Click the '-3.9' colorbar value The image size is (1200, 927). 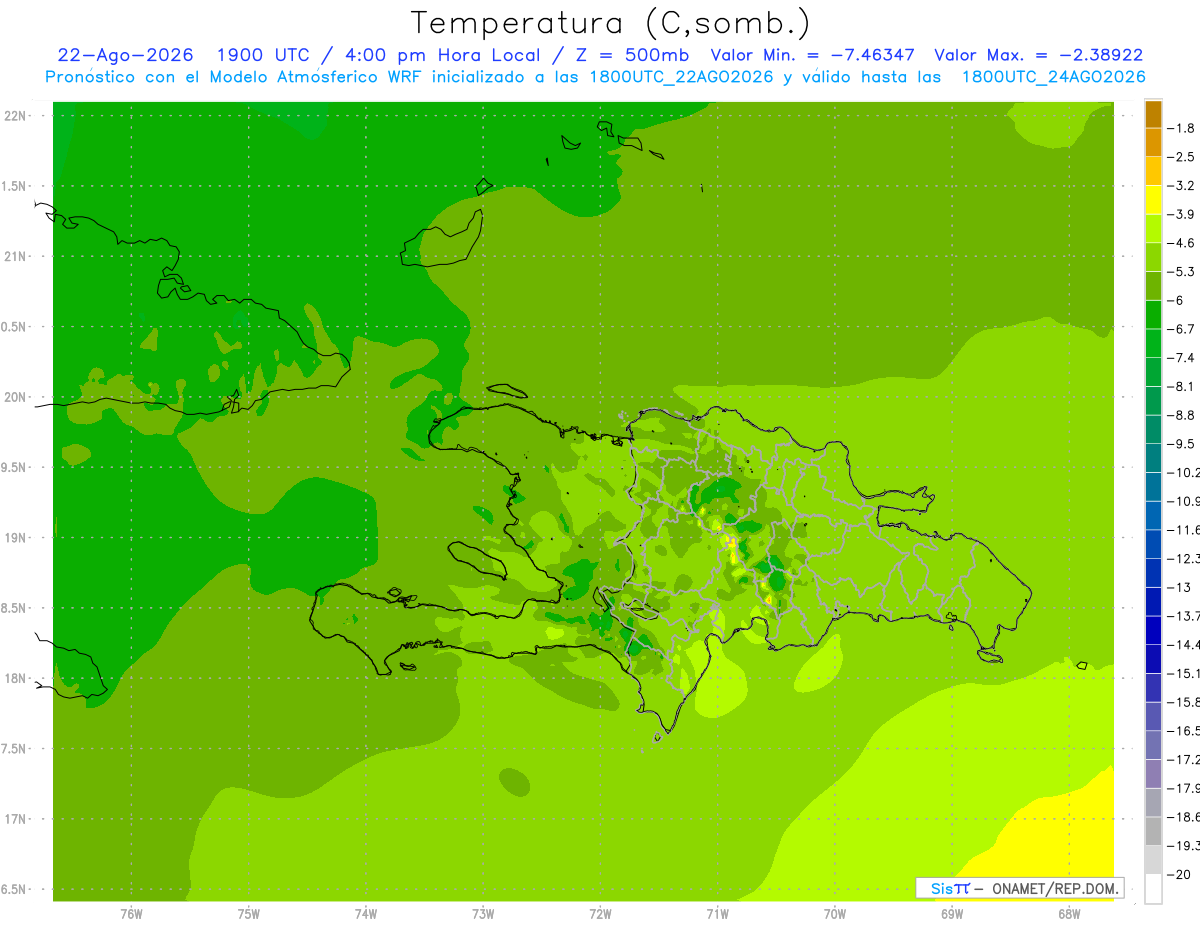(x=1181, y=214)
